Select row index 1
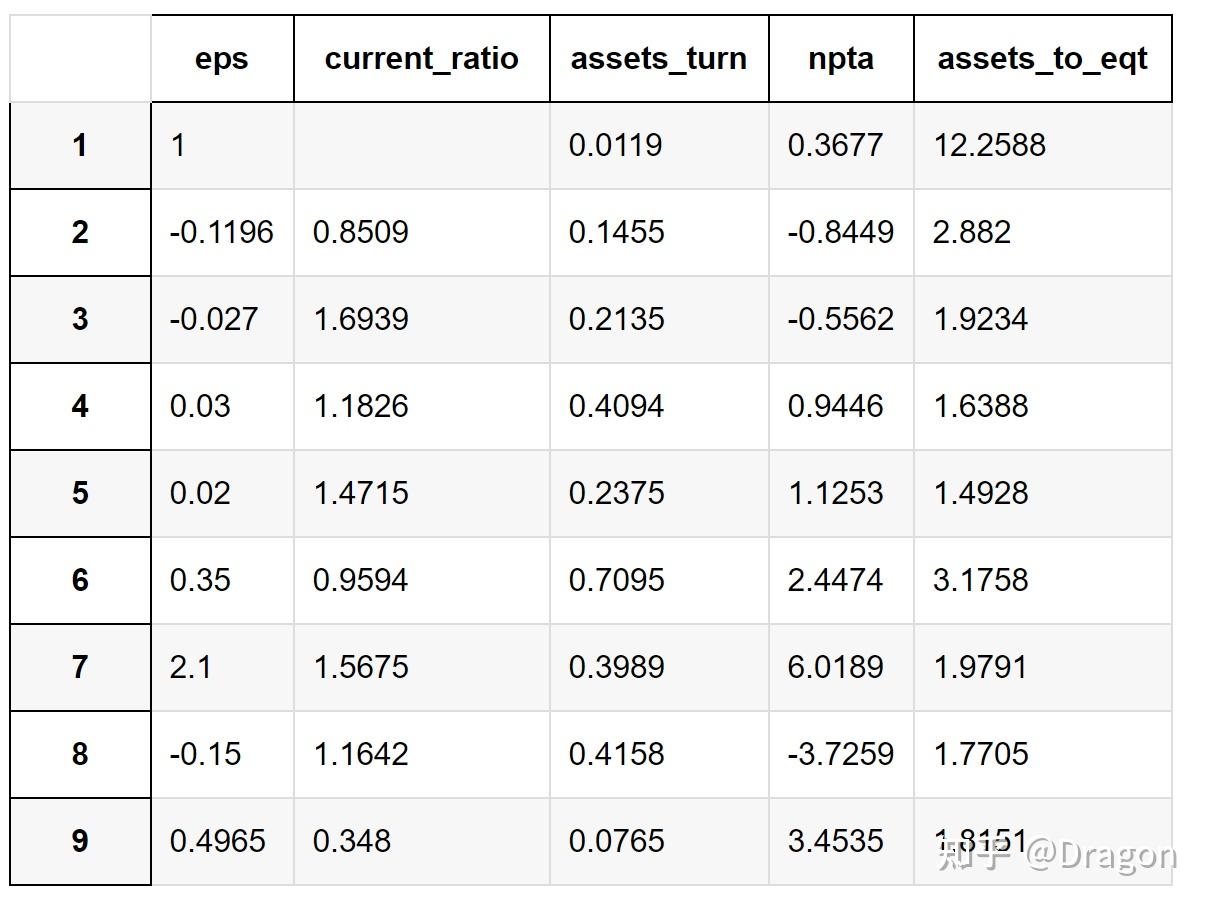Viewport: 1208px width, 908px height. coord(80,146)
